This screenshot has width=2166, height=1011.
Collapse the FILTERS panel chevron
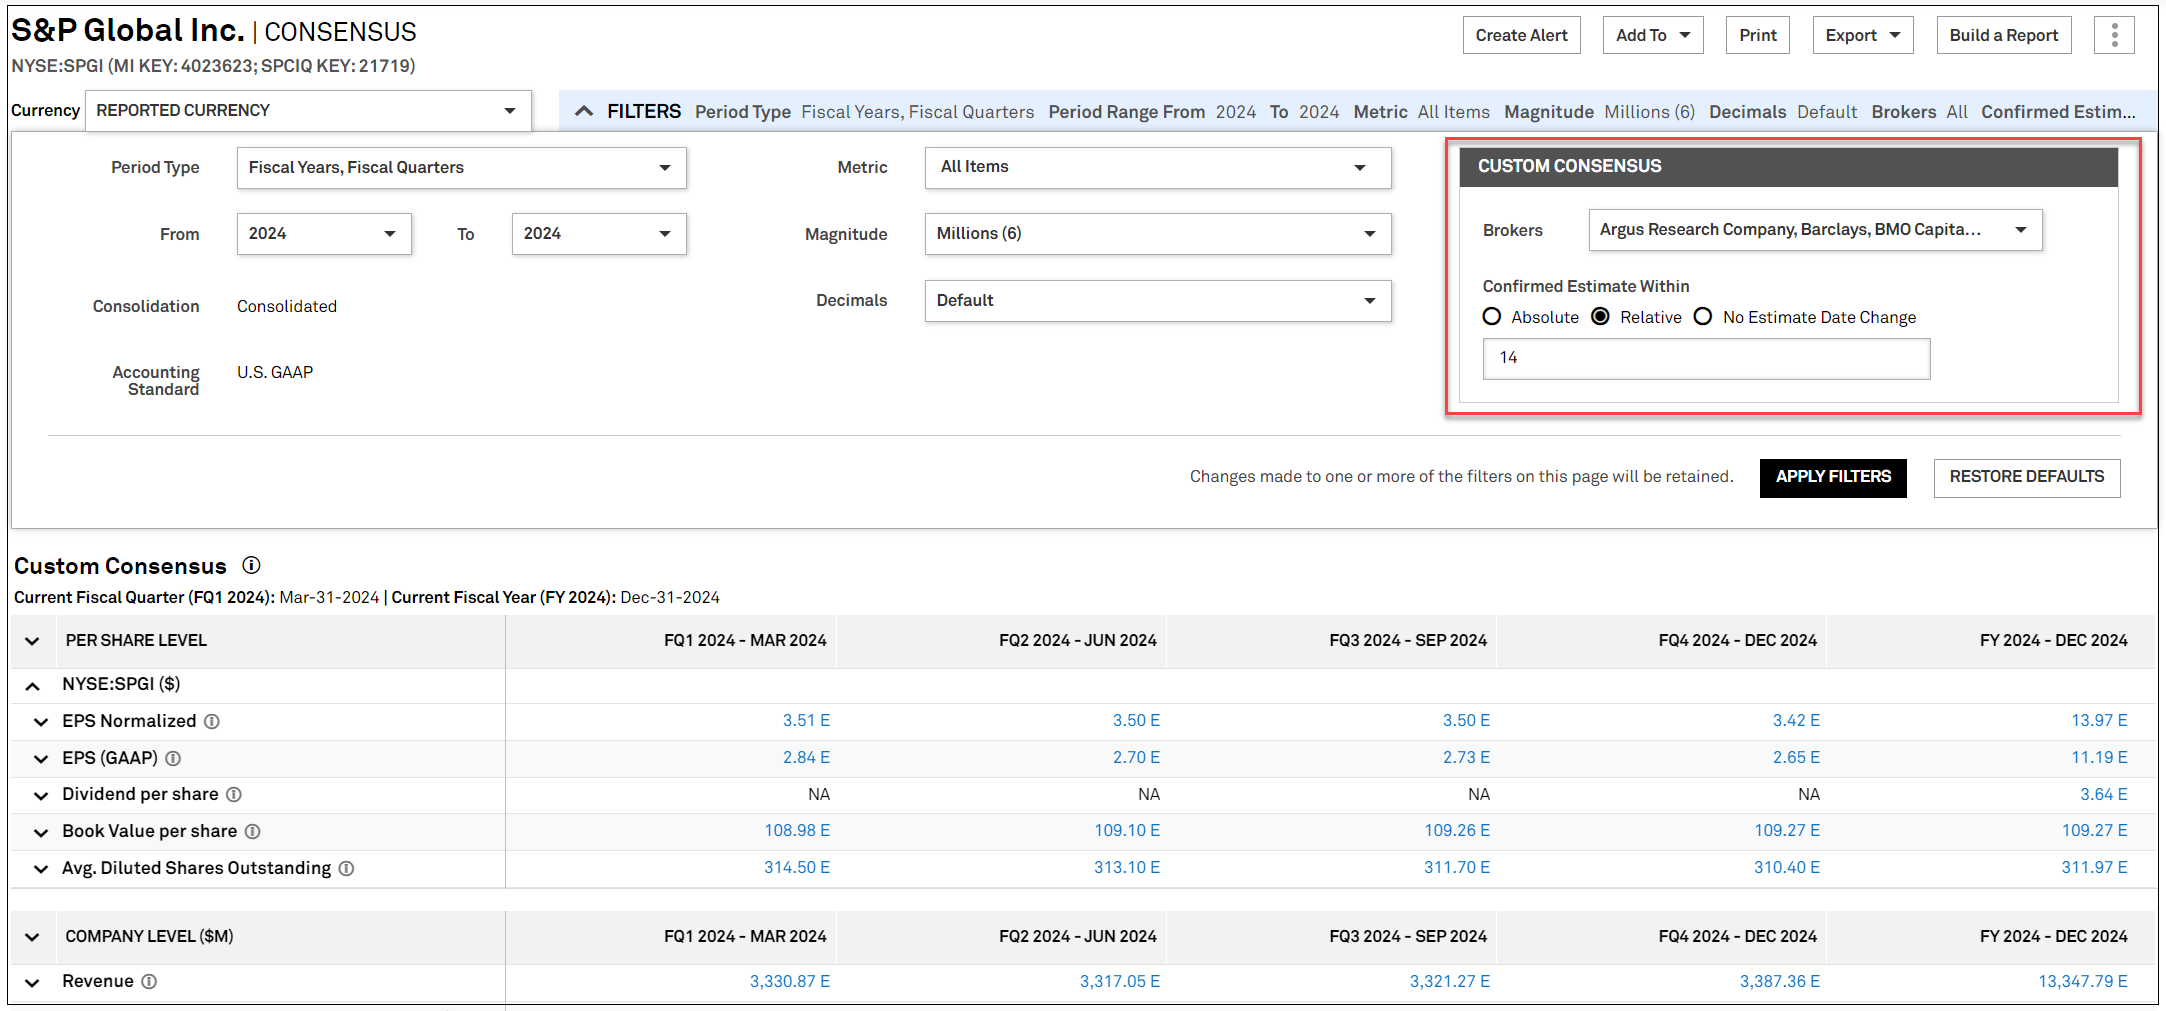pyautogui.click(x=584, y=112)
